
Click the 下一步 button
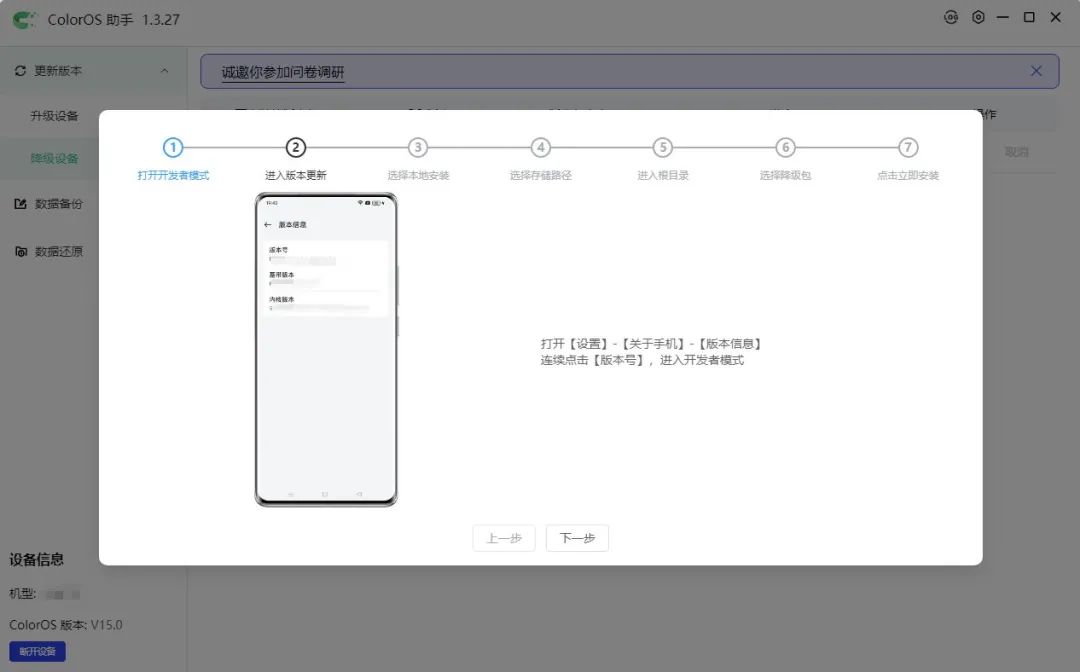pos(577,538)
